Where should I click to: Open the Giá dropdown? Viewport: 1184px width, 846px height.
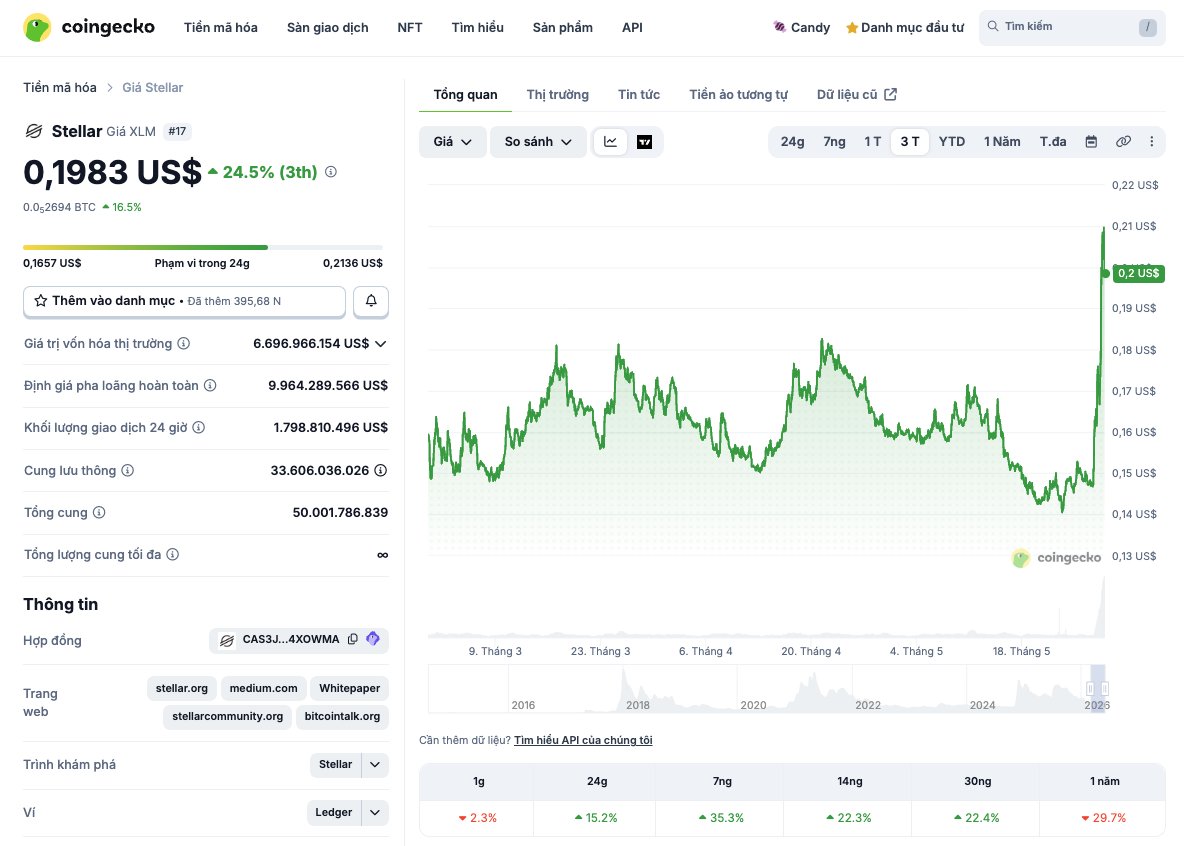tap(452, 142)
